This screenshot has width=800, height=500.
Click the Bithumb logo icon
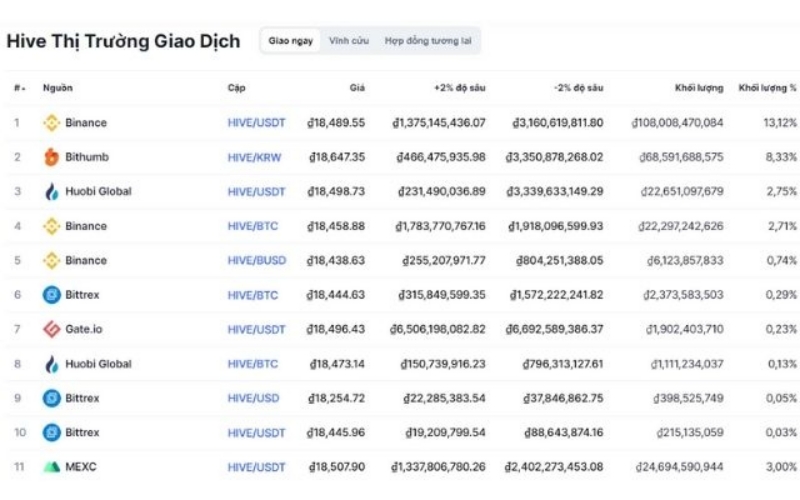tap(52, 157)
